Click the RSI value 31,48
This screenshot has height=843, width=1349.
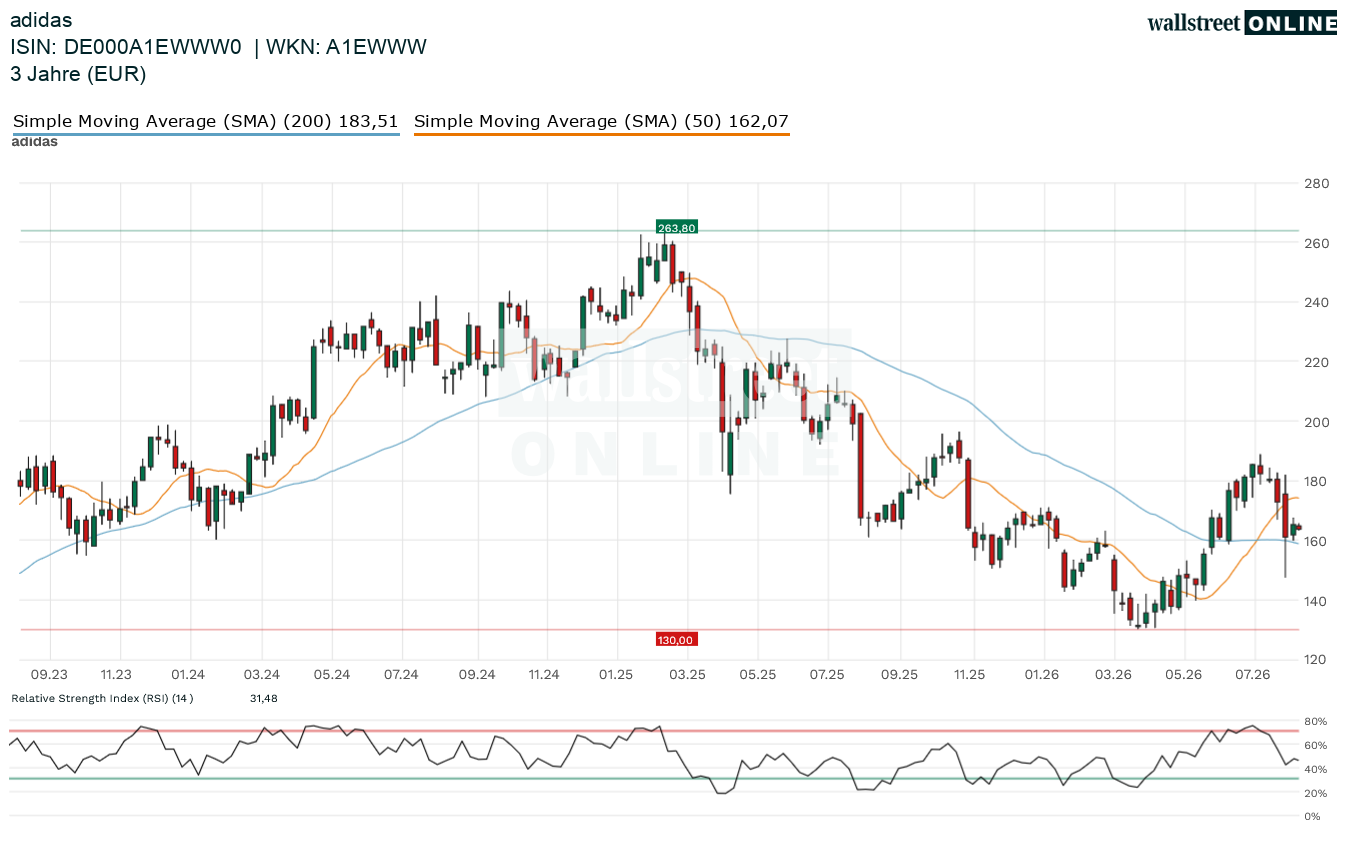[x=264, y=697]
